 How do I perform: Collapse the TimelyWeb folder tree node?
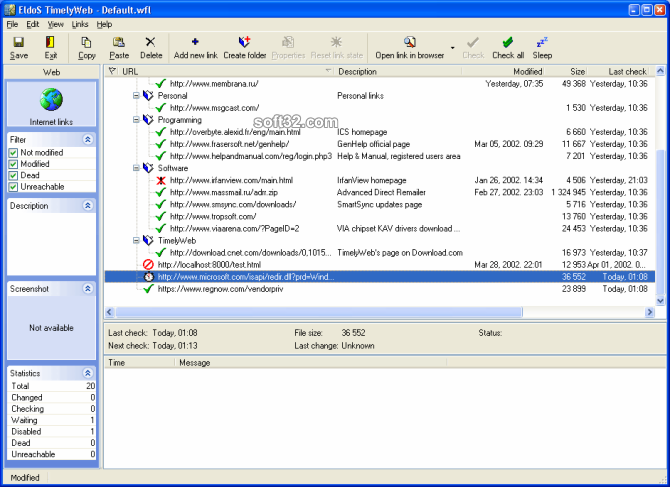[x=136, y=241]
